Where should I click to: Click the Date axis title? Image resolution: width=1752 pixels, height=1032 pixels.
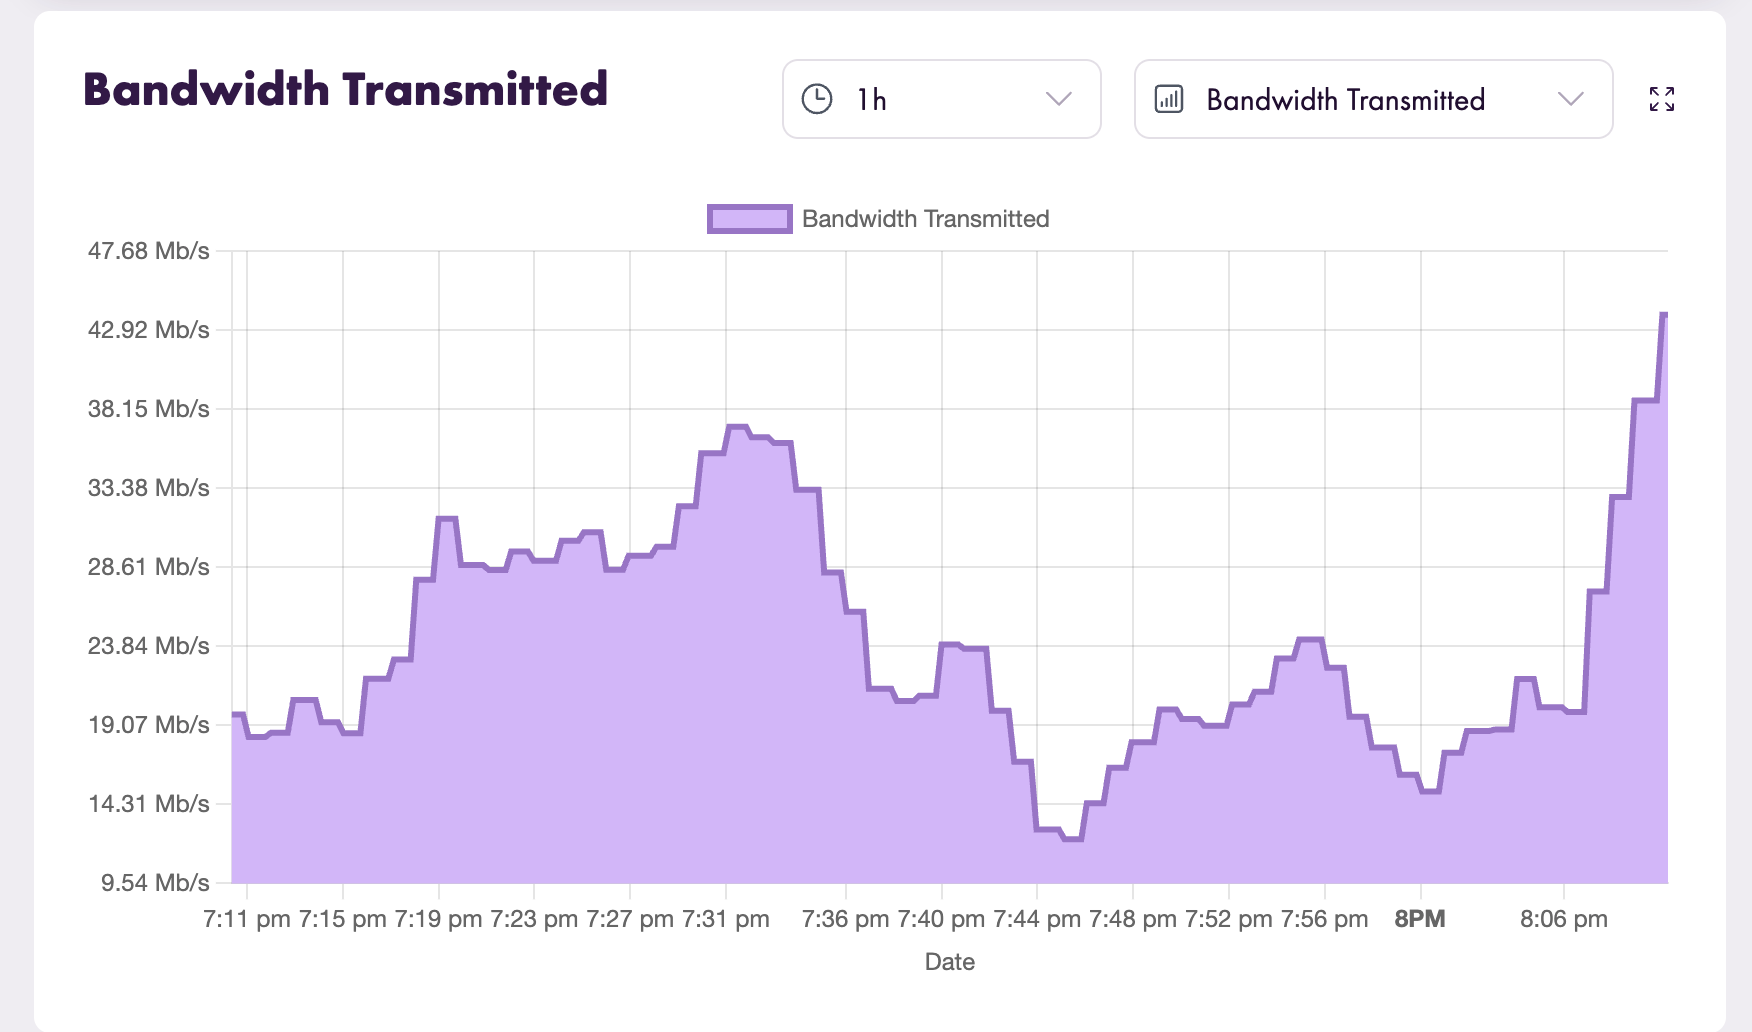[950, 962]
